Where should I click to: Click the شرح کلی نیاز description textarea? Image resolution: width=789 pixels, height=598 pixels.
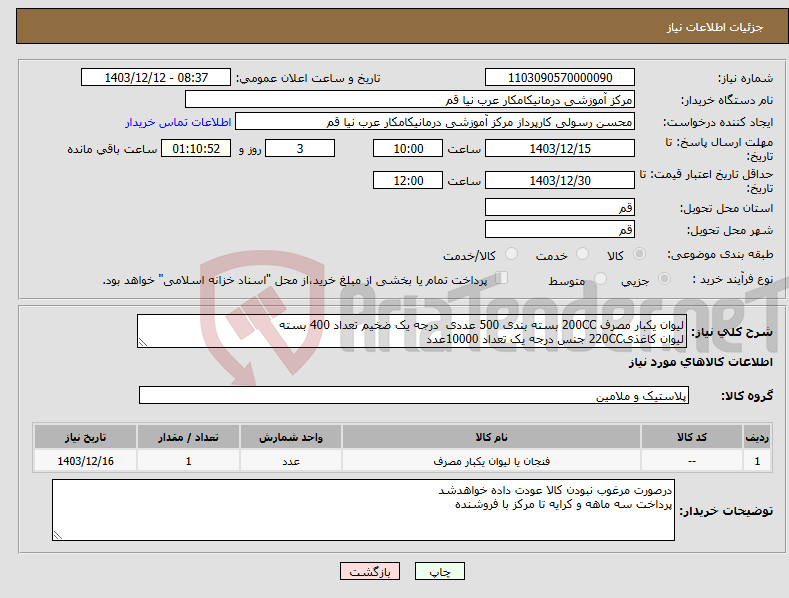coord(412,331)
